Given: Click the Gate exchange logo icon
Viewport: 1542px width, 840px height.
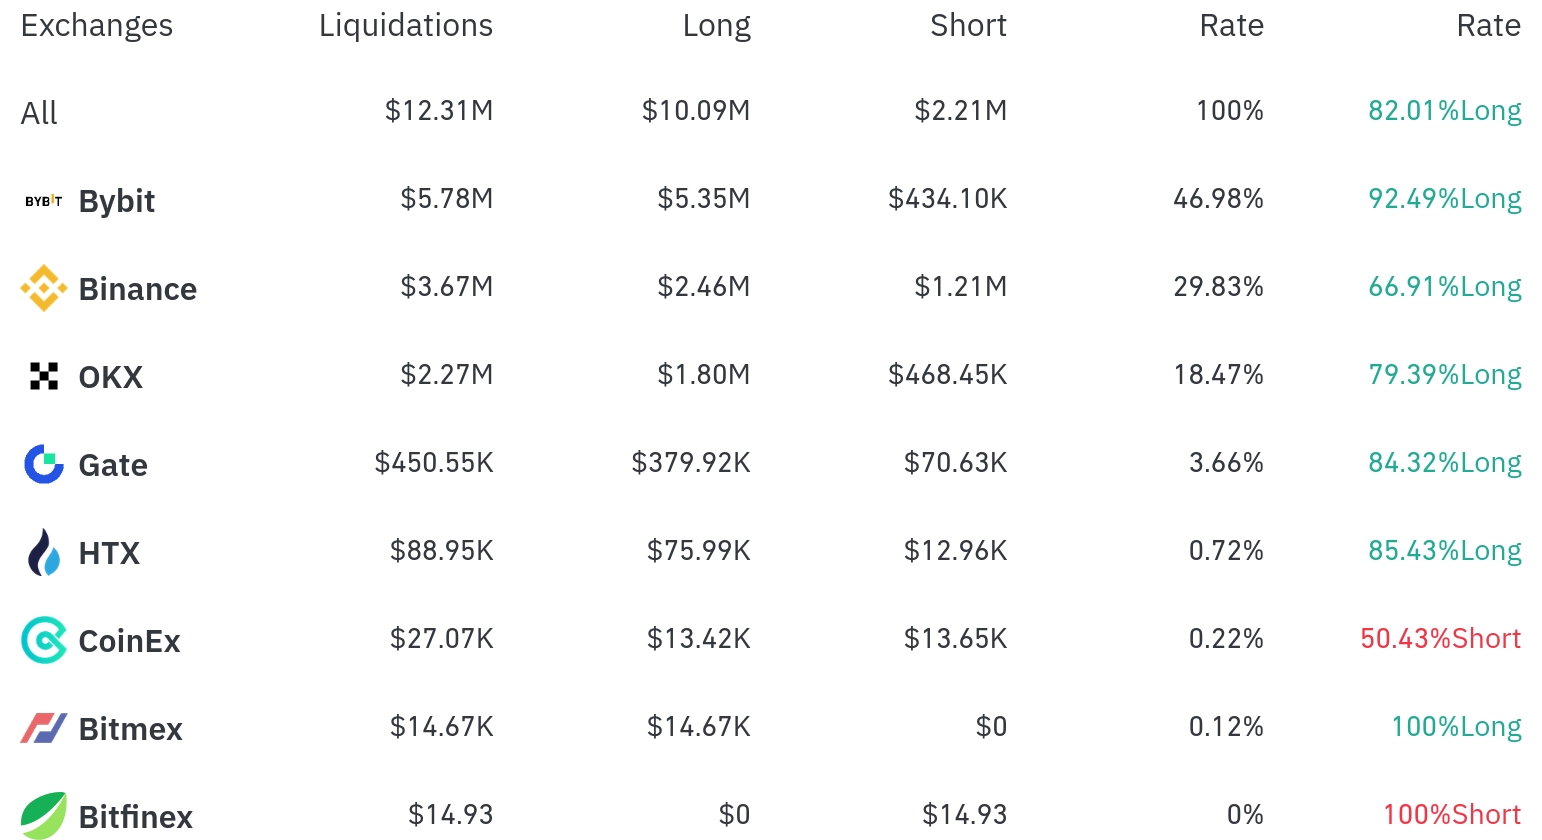Looking at the screenshot, I should [44, 464].
